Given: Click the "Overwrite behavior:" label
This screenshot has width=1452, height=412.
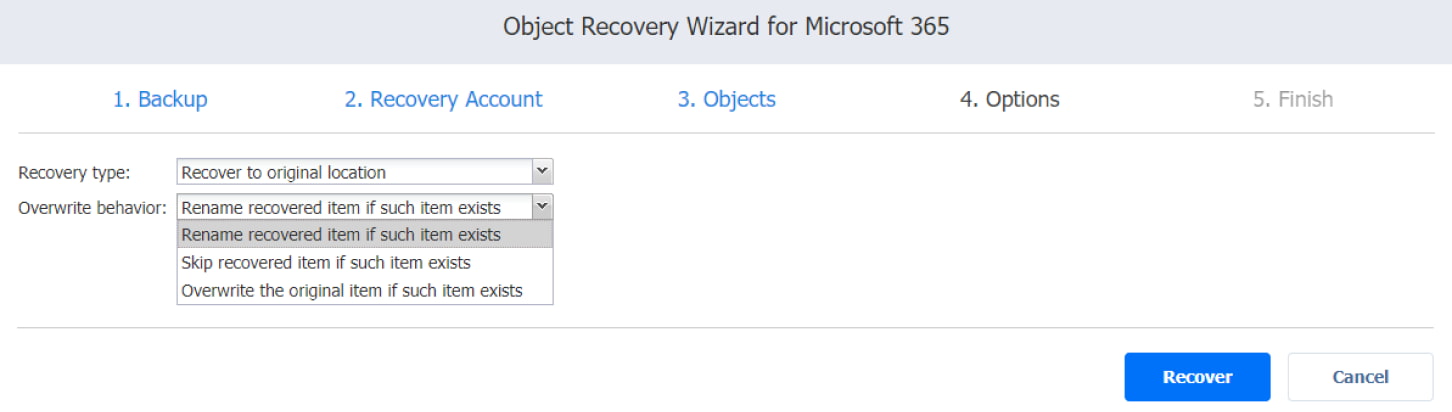Looking at the screenshot, I should (x=93, y=208).
